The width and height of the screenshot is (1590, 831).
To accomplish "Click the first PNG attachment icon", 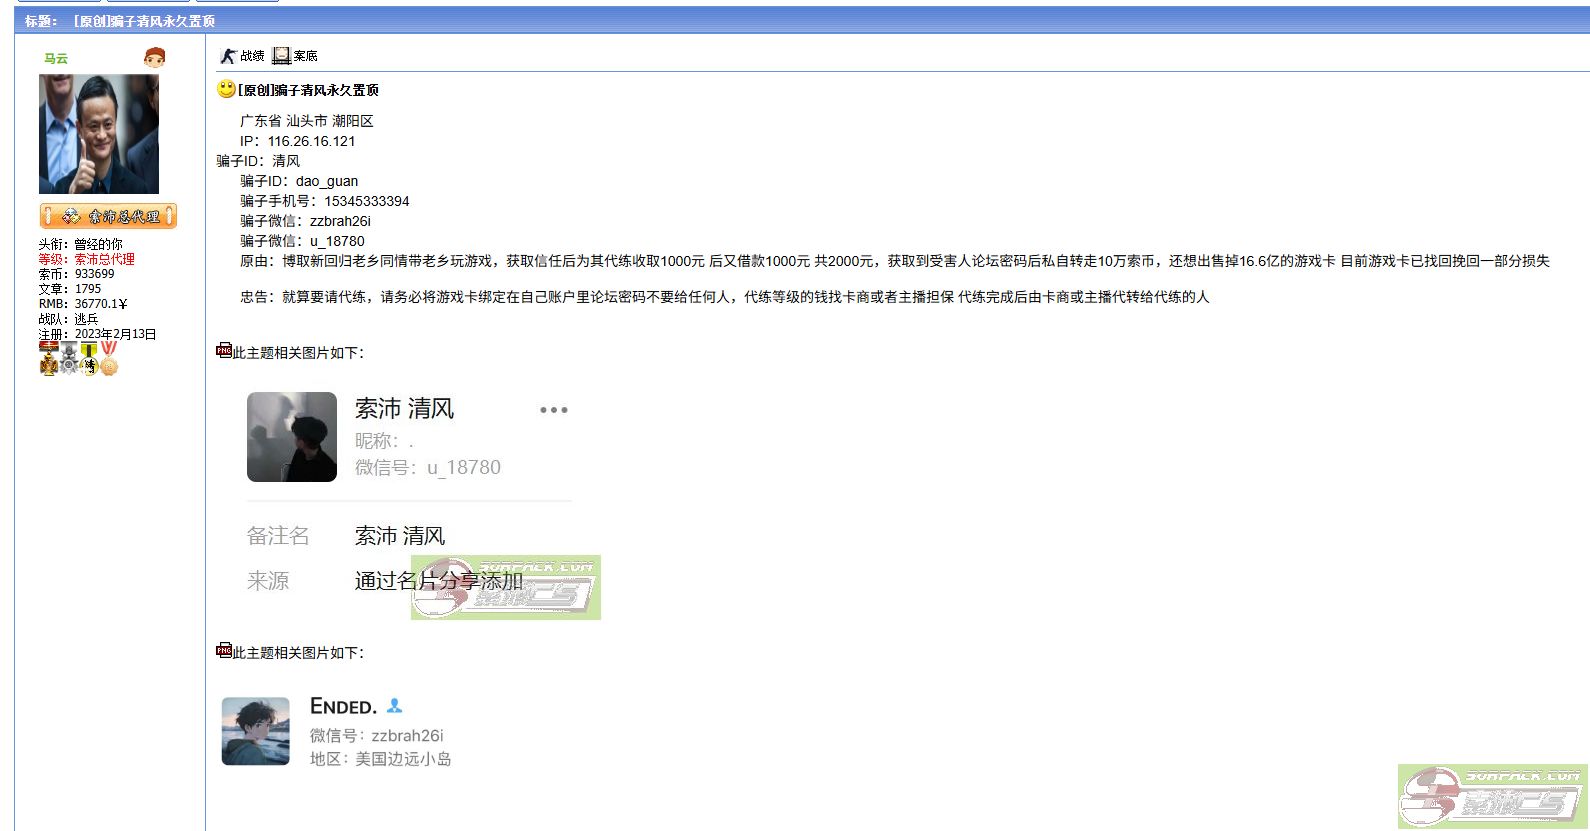I will (224, 350).
